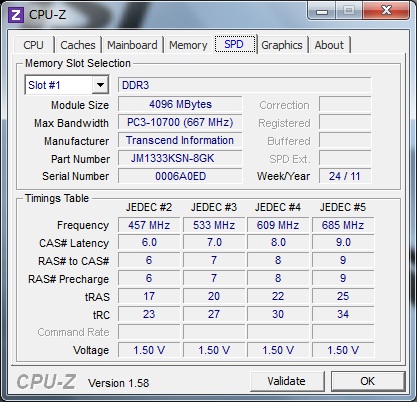This screenshot has width=417, height=402.
Task: Click the JEDEC #4 column header
Action: click(x=278, y=207)
